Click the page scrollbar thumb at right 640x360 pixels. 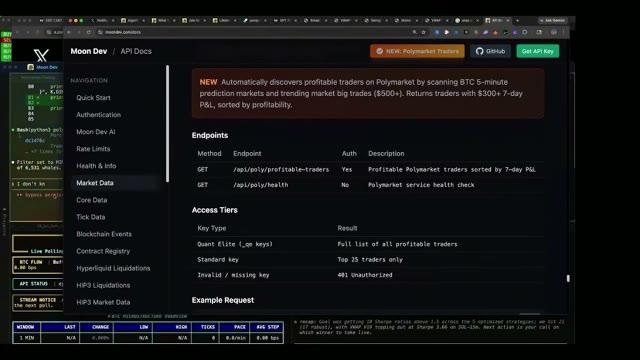[568, 278]
